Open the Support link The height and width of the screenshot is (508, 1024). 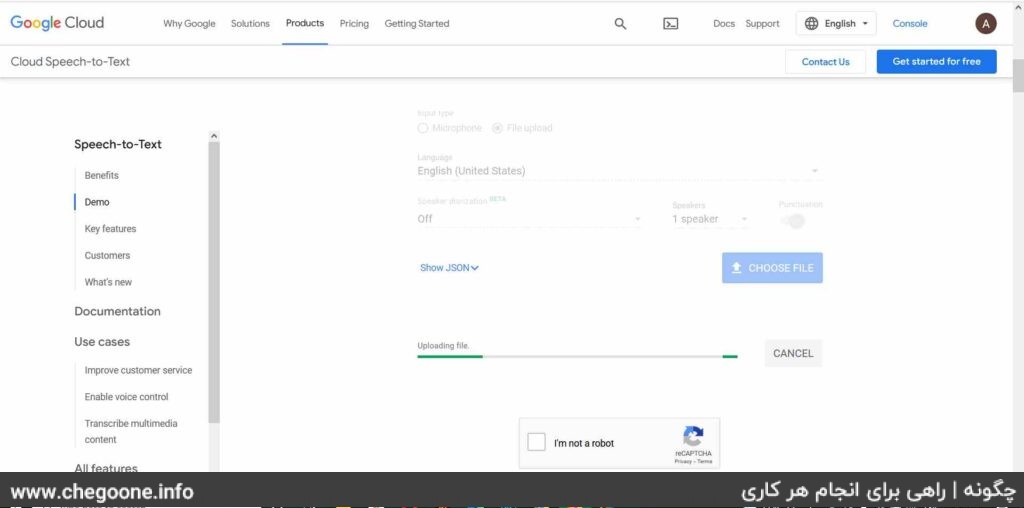(x=762, y=24)
